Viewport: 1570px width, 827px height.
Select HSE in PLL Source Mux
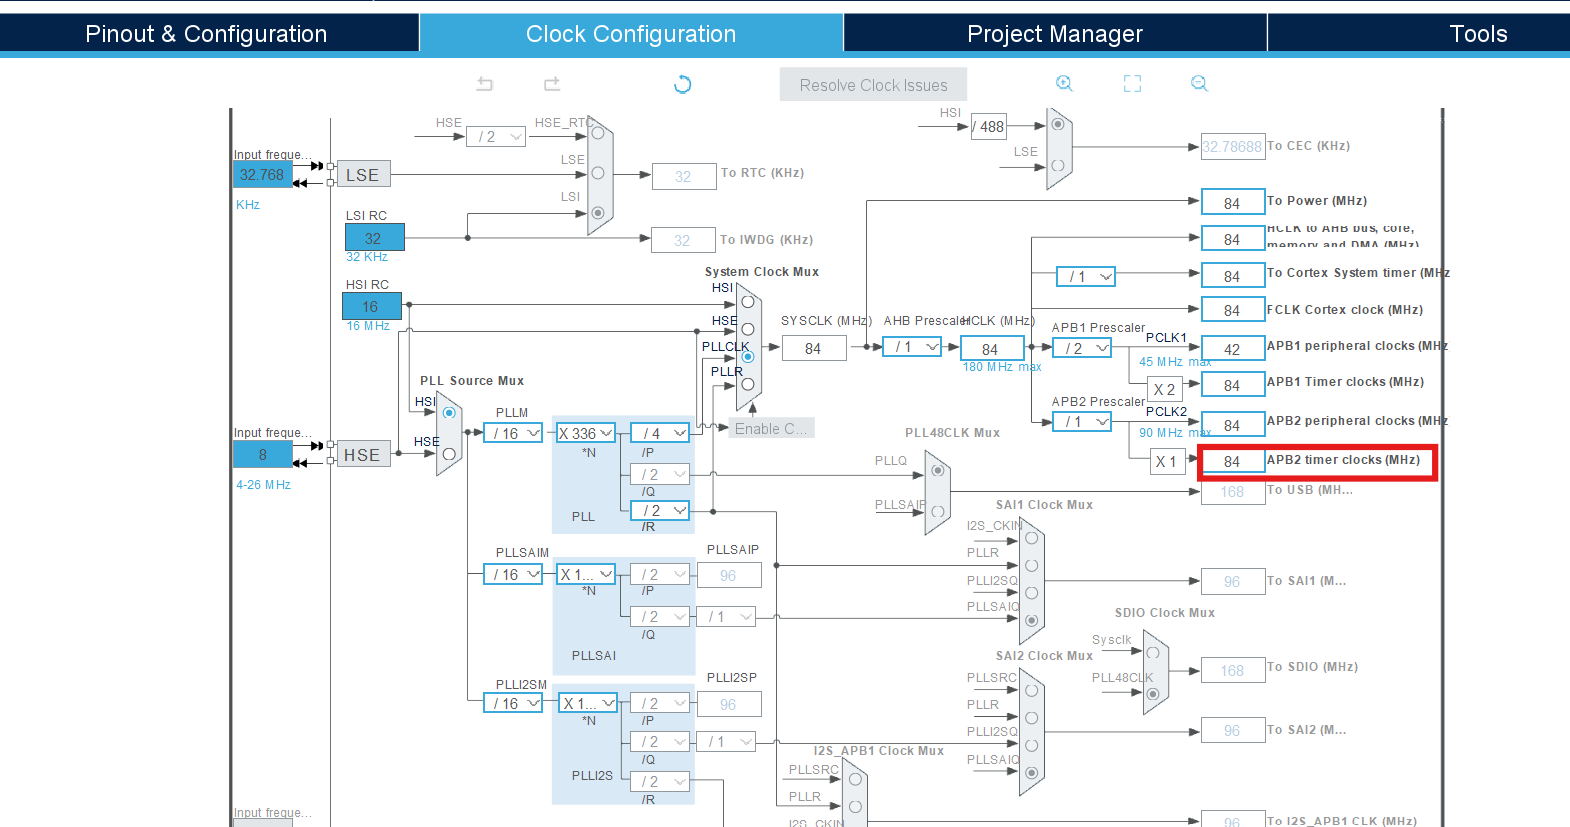449,454
